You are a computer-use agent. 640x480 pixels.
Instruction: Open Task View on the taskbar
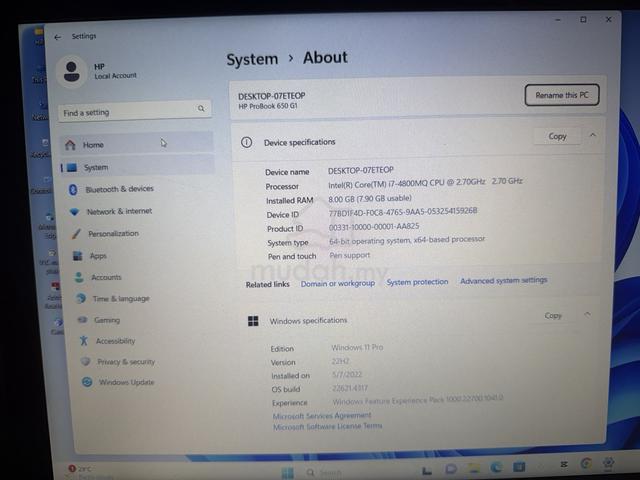[x=427, y=470]
